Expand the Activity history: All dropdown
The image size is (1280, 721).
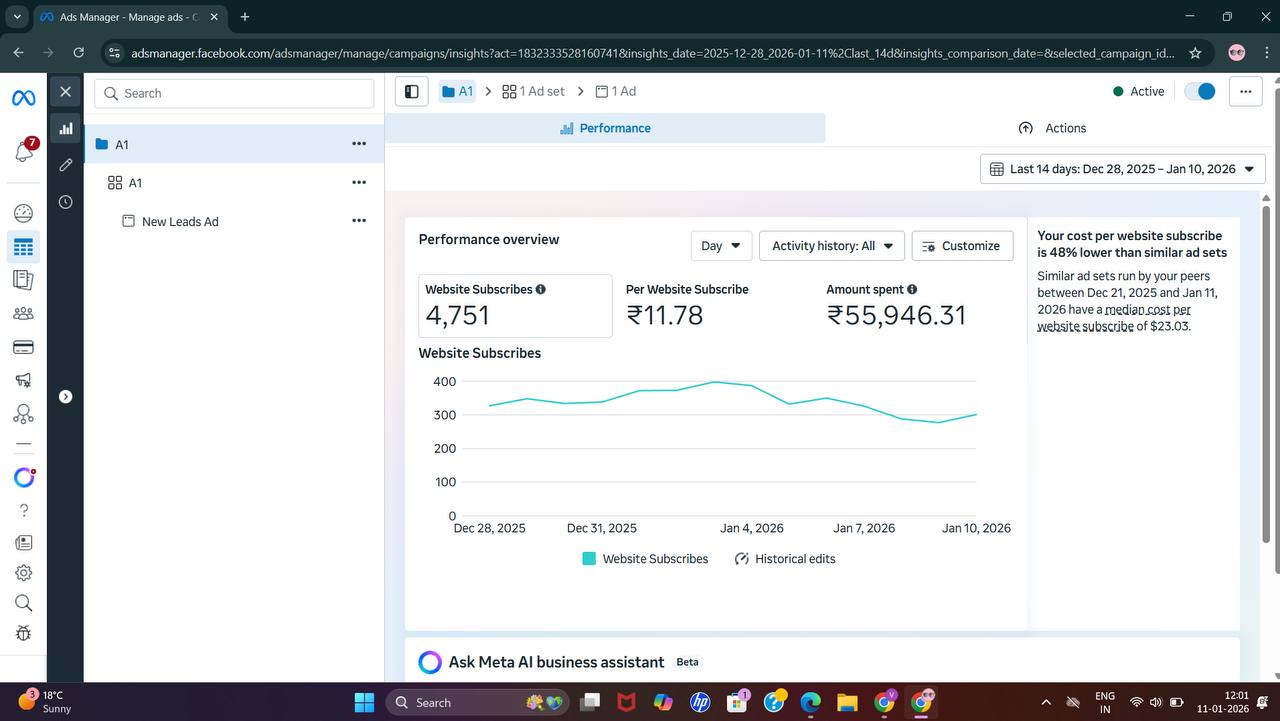click(x=832, y=246)
